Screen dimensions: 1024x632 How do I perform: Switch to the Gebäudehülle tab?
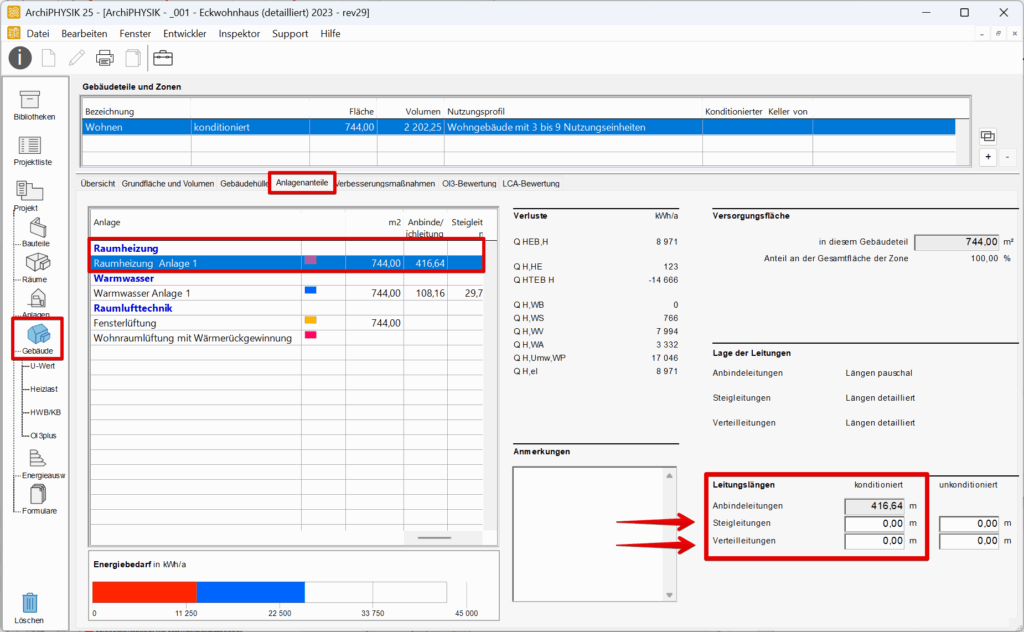click(244, 183)
